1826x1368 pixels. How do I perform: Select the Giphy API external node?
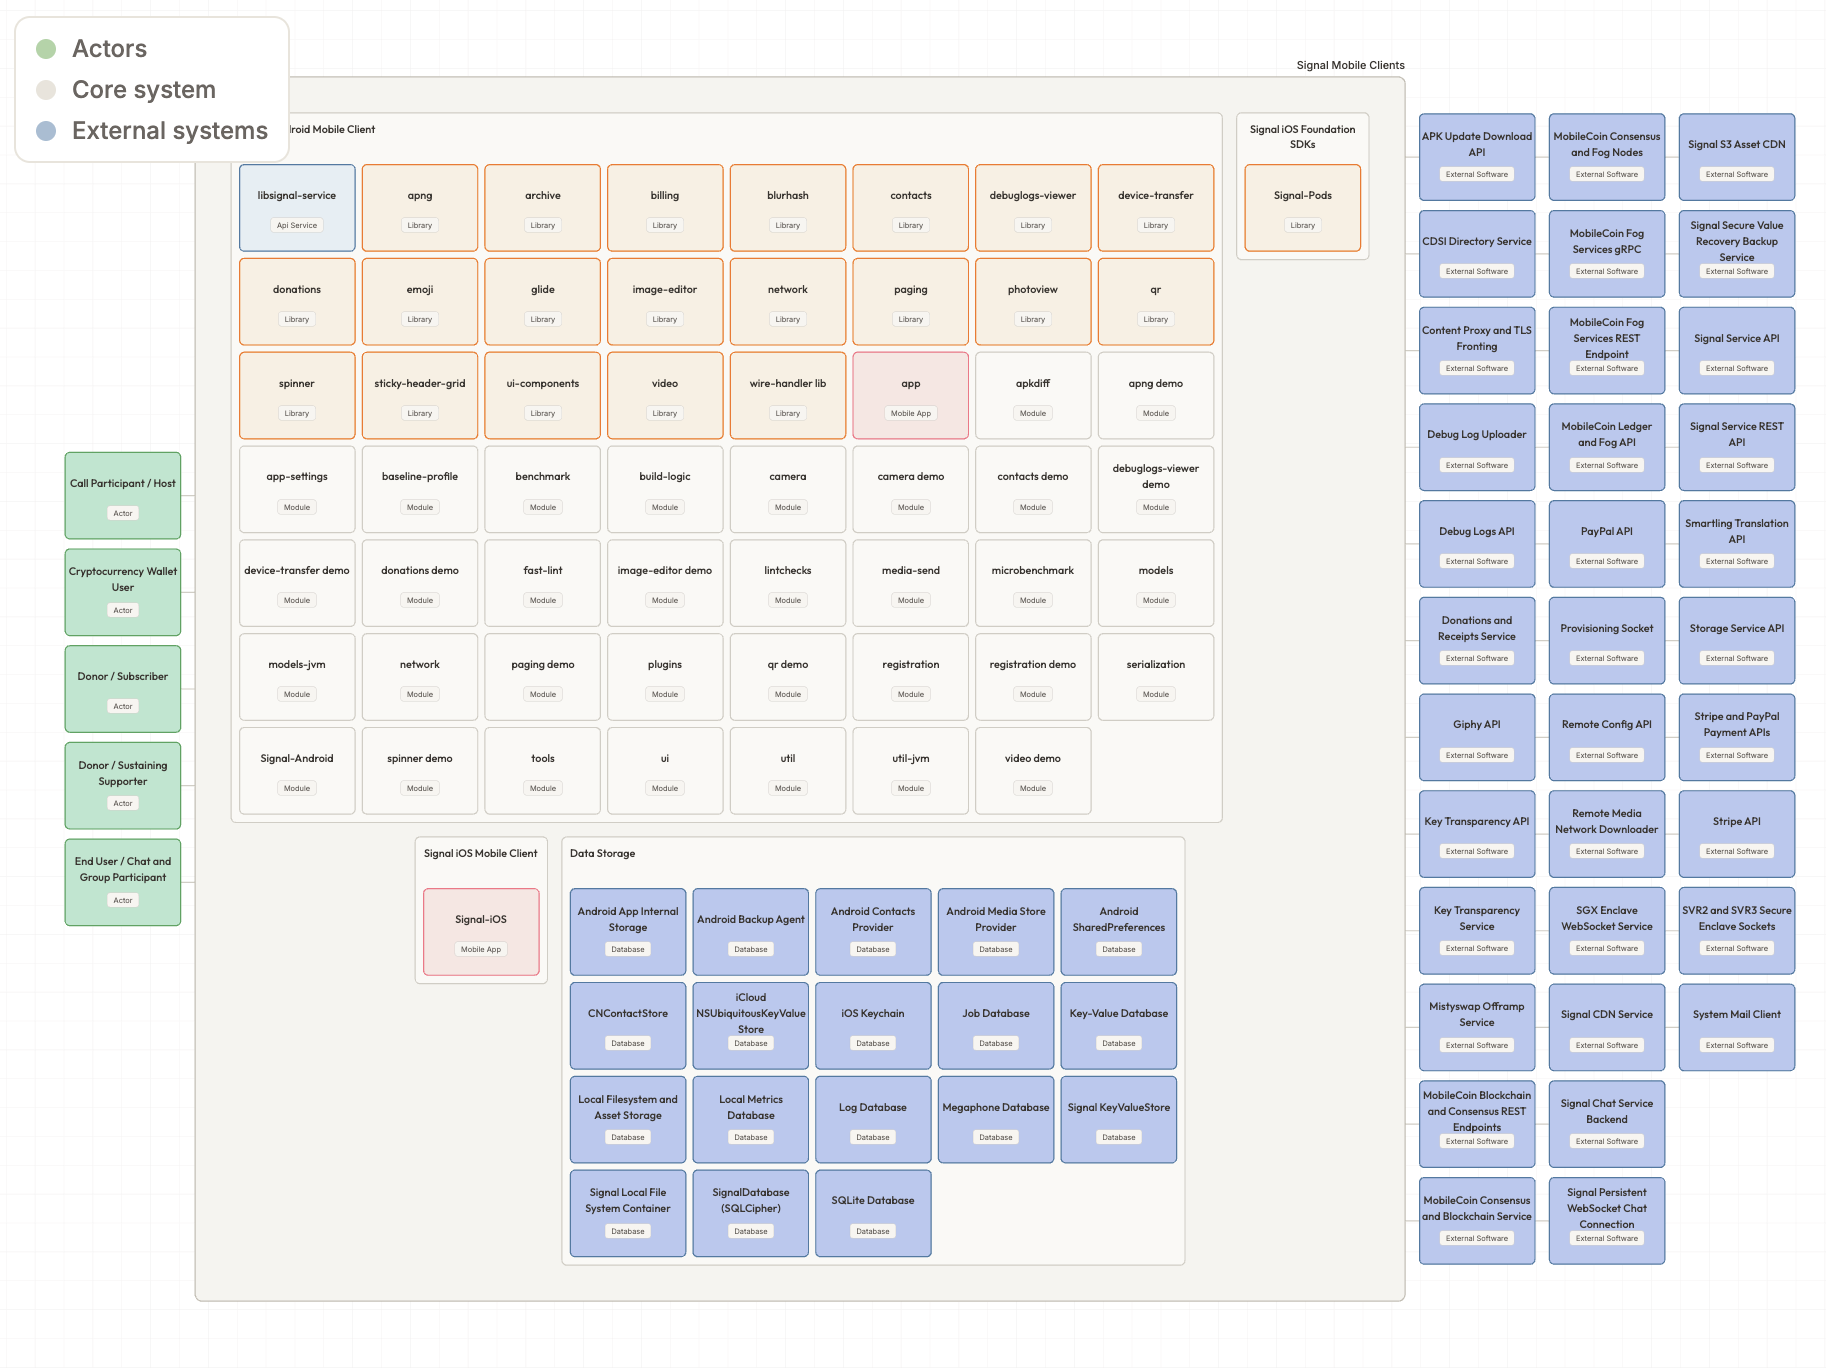(x=1477, y=737)
